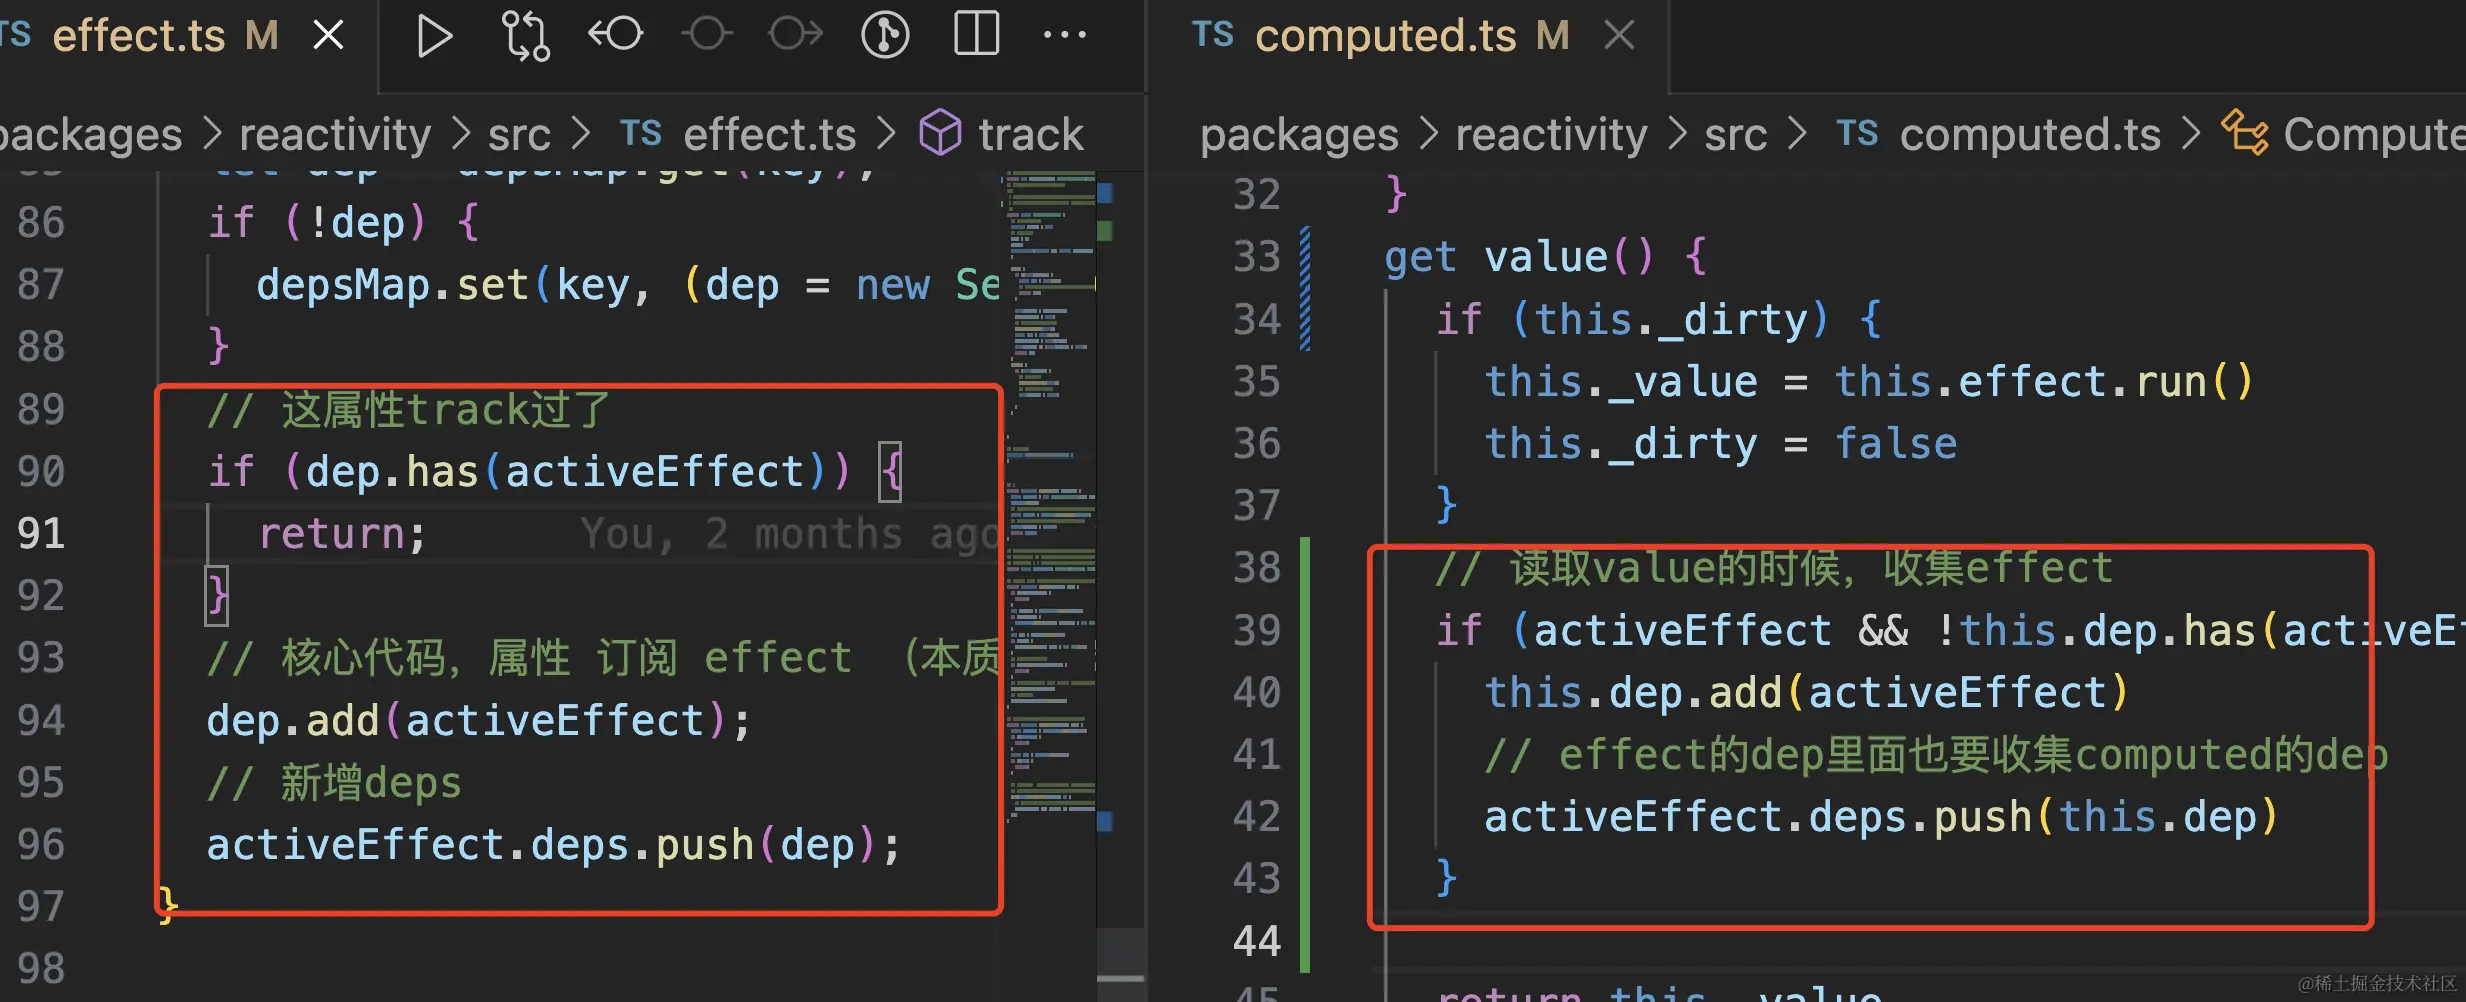This screenshot has height=1002, width=2466.
Task: Split the editor to the right
Action: tap(976, 34)
